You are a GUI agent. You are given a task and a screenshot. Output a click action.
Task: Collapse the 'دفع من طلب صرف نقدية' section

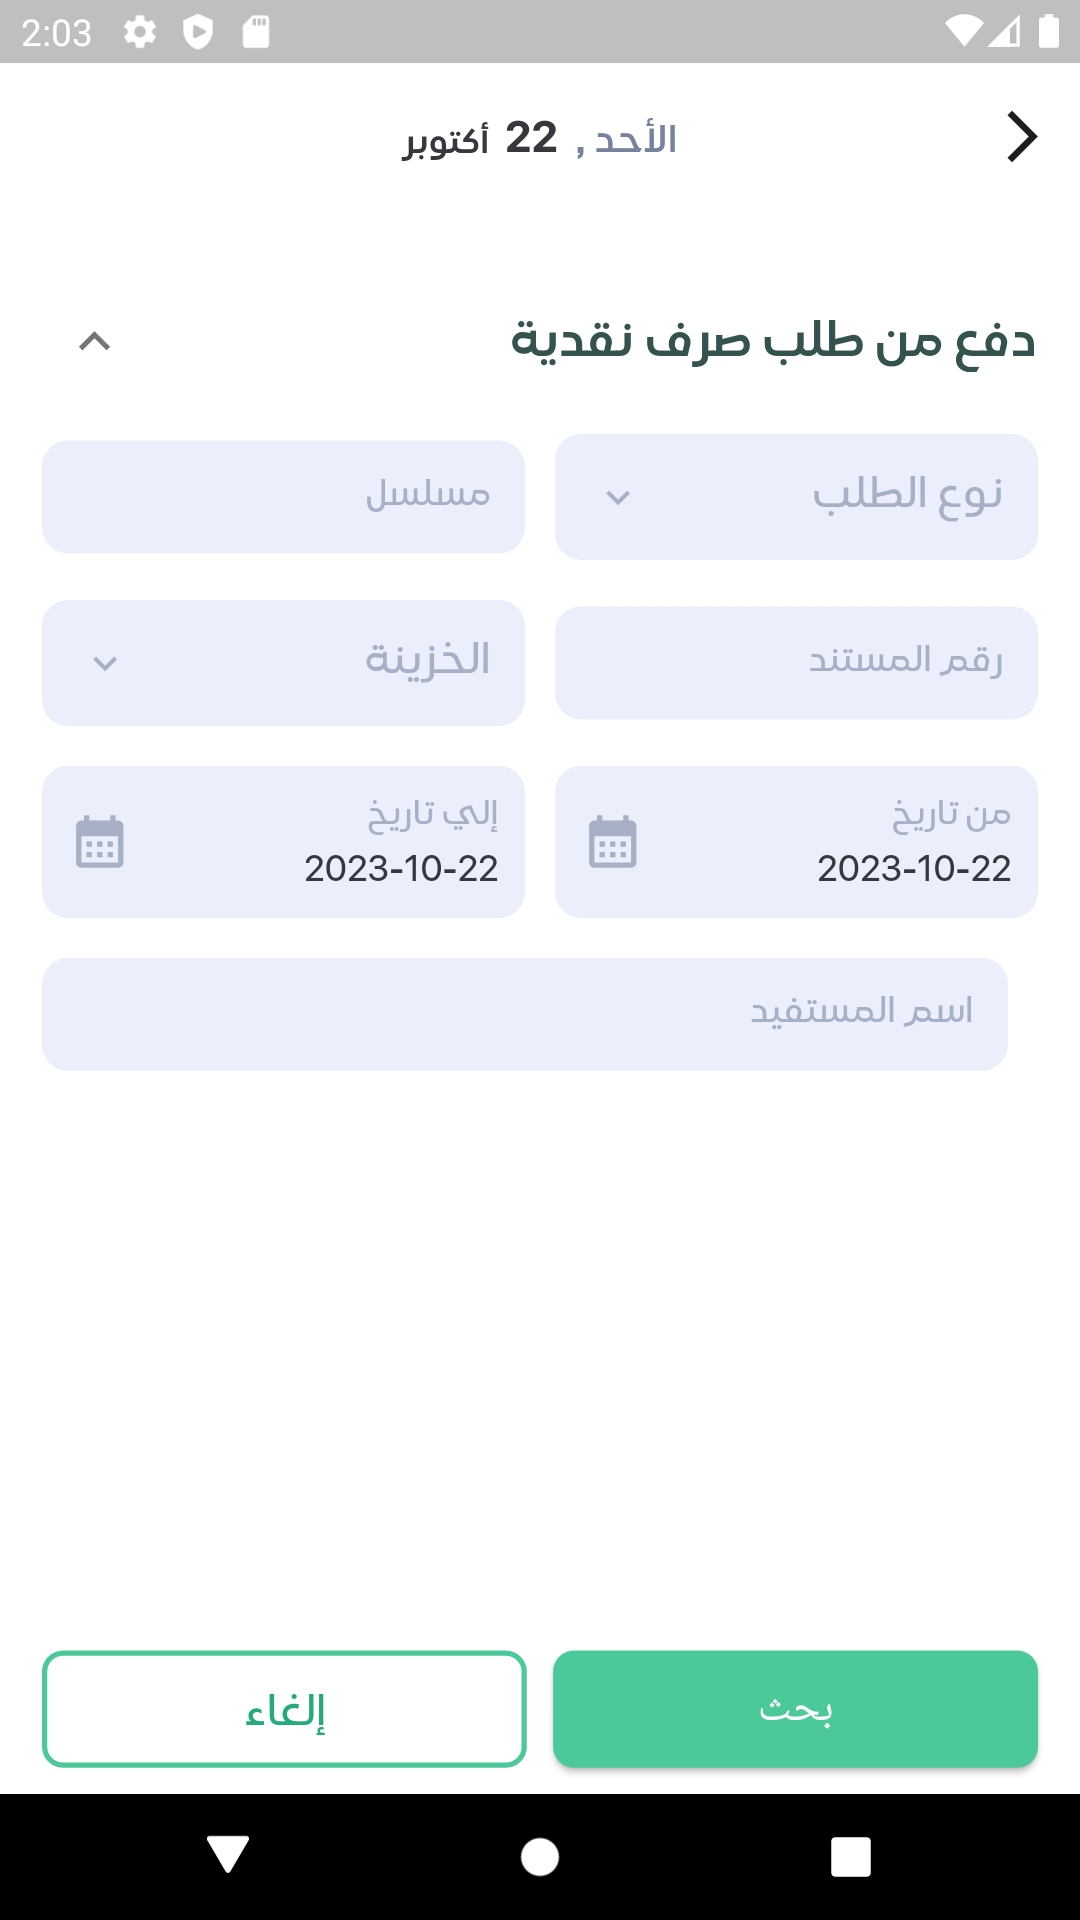tap(95, 342)
